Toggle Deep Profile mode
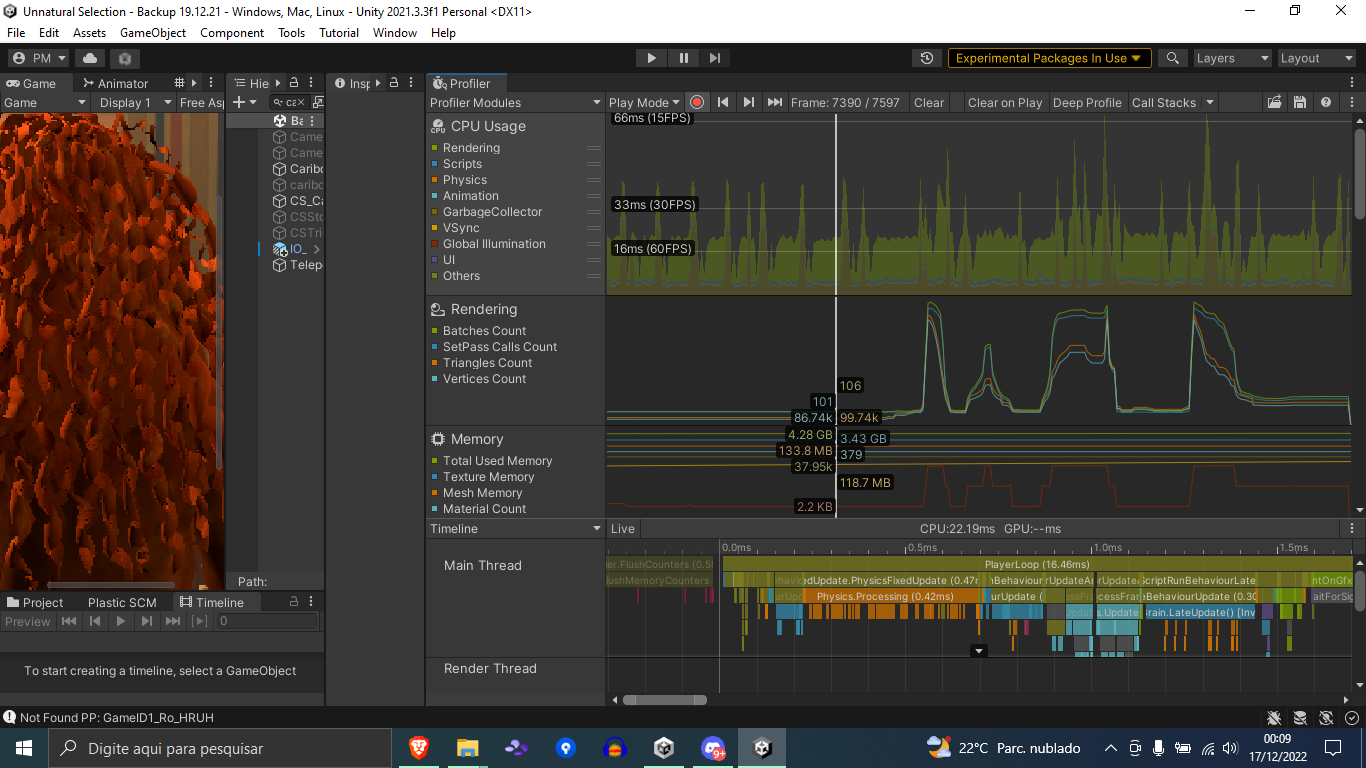Image resolution: width=1366 pixels, height=768 pixels. click(1086, 102)
